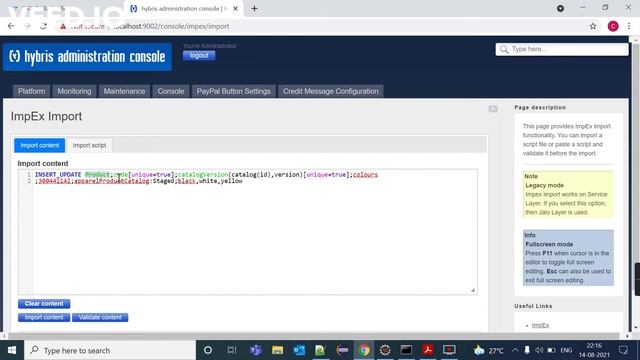Viewport: 640px width, 360px height.
Task: Click the logout button
Action: pos(199,56)
